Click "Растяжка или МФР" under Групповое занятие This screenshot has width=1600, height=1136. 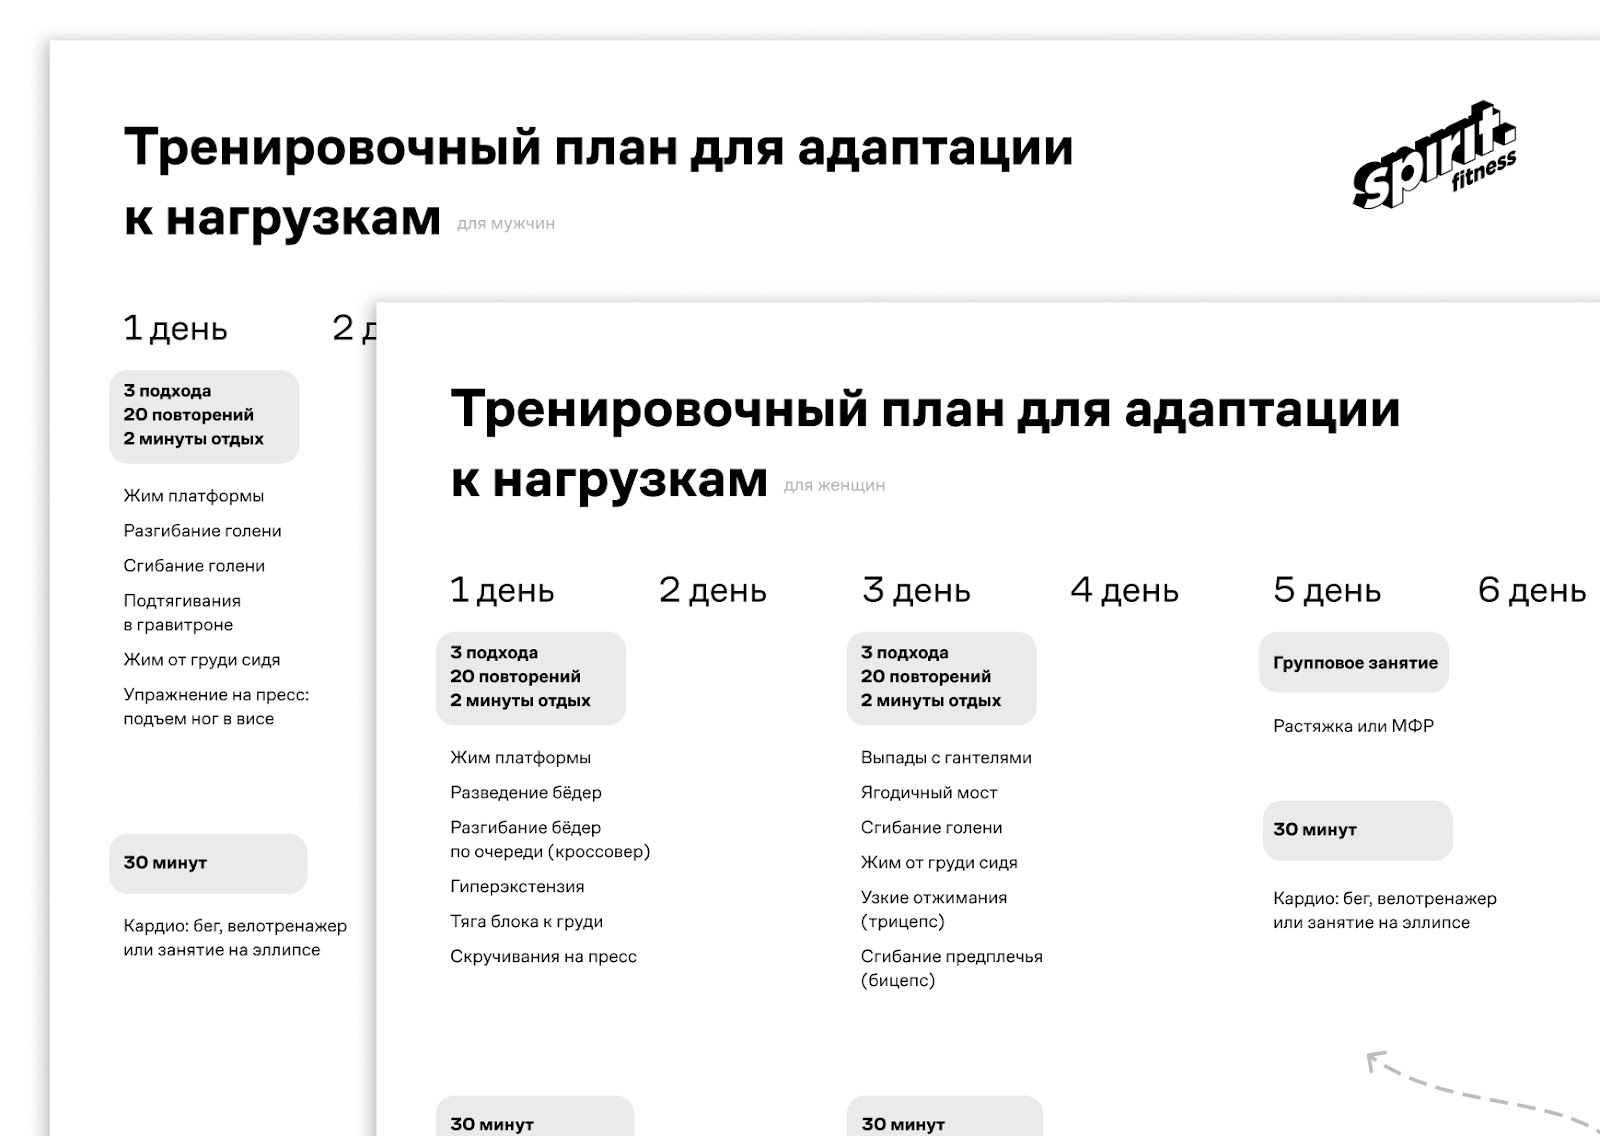coord(1353,726)
